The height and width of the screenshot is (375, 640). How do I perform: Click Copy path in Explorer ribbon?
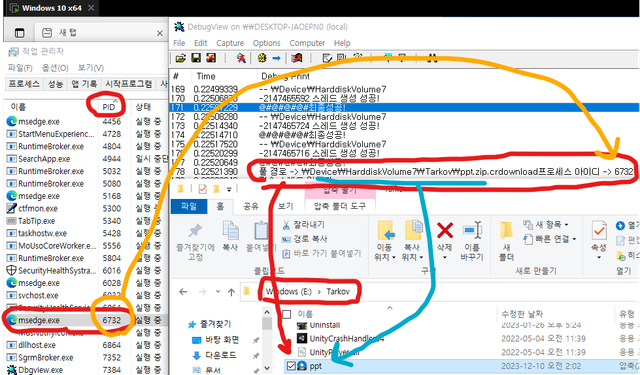click(304, 239)
